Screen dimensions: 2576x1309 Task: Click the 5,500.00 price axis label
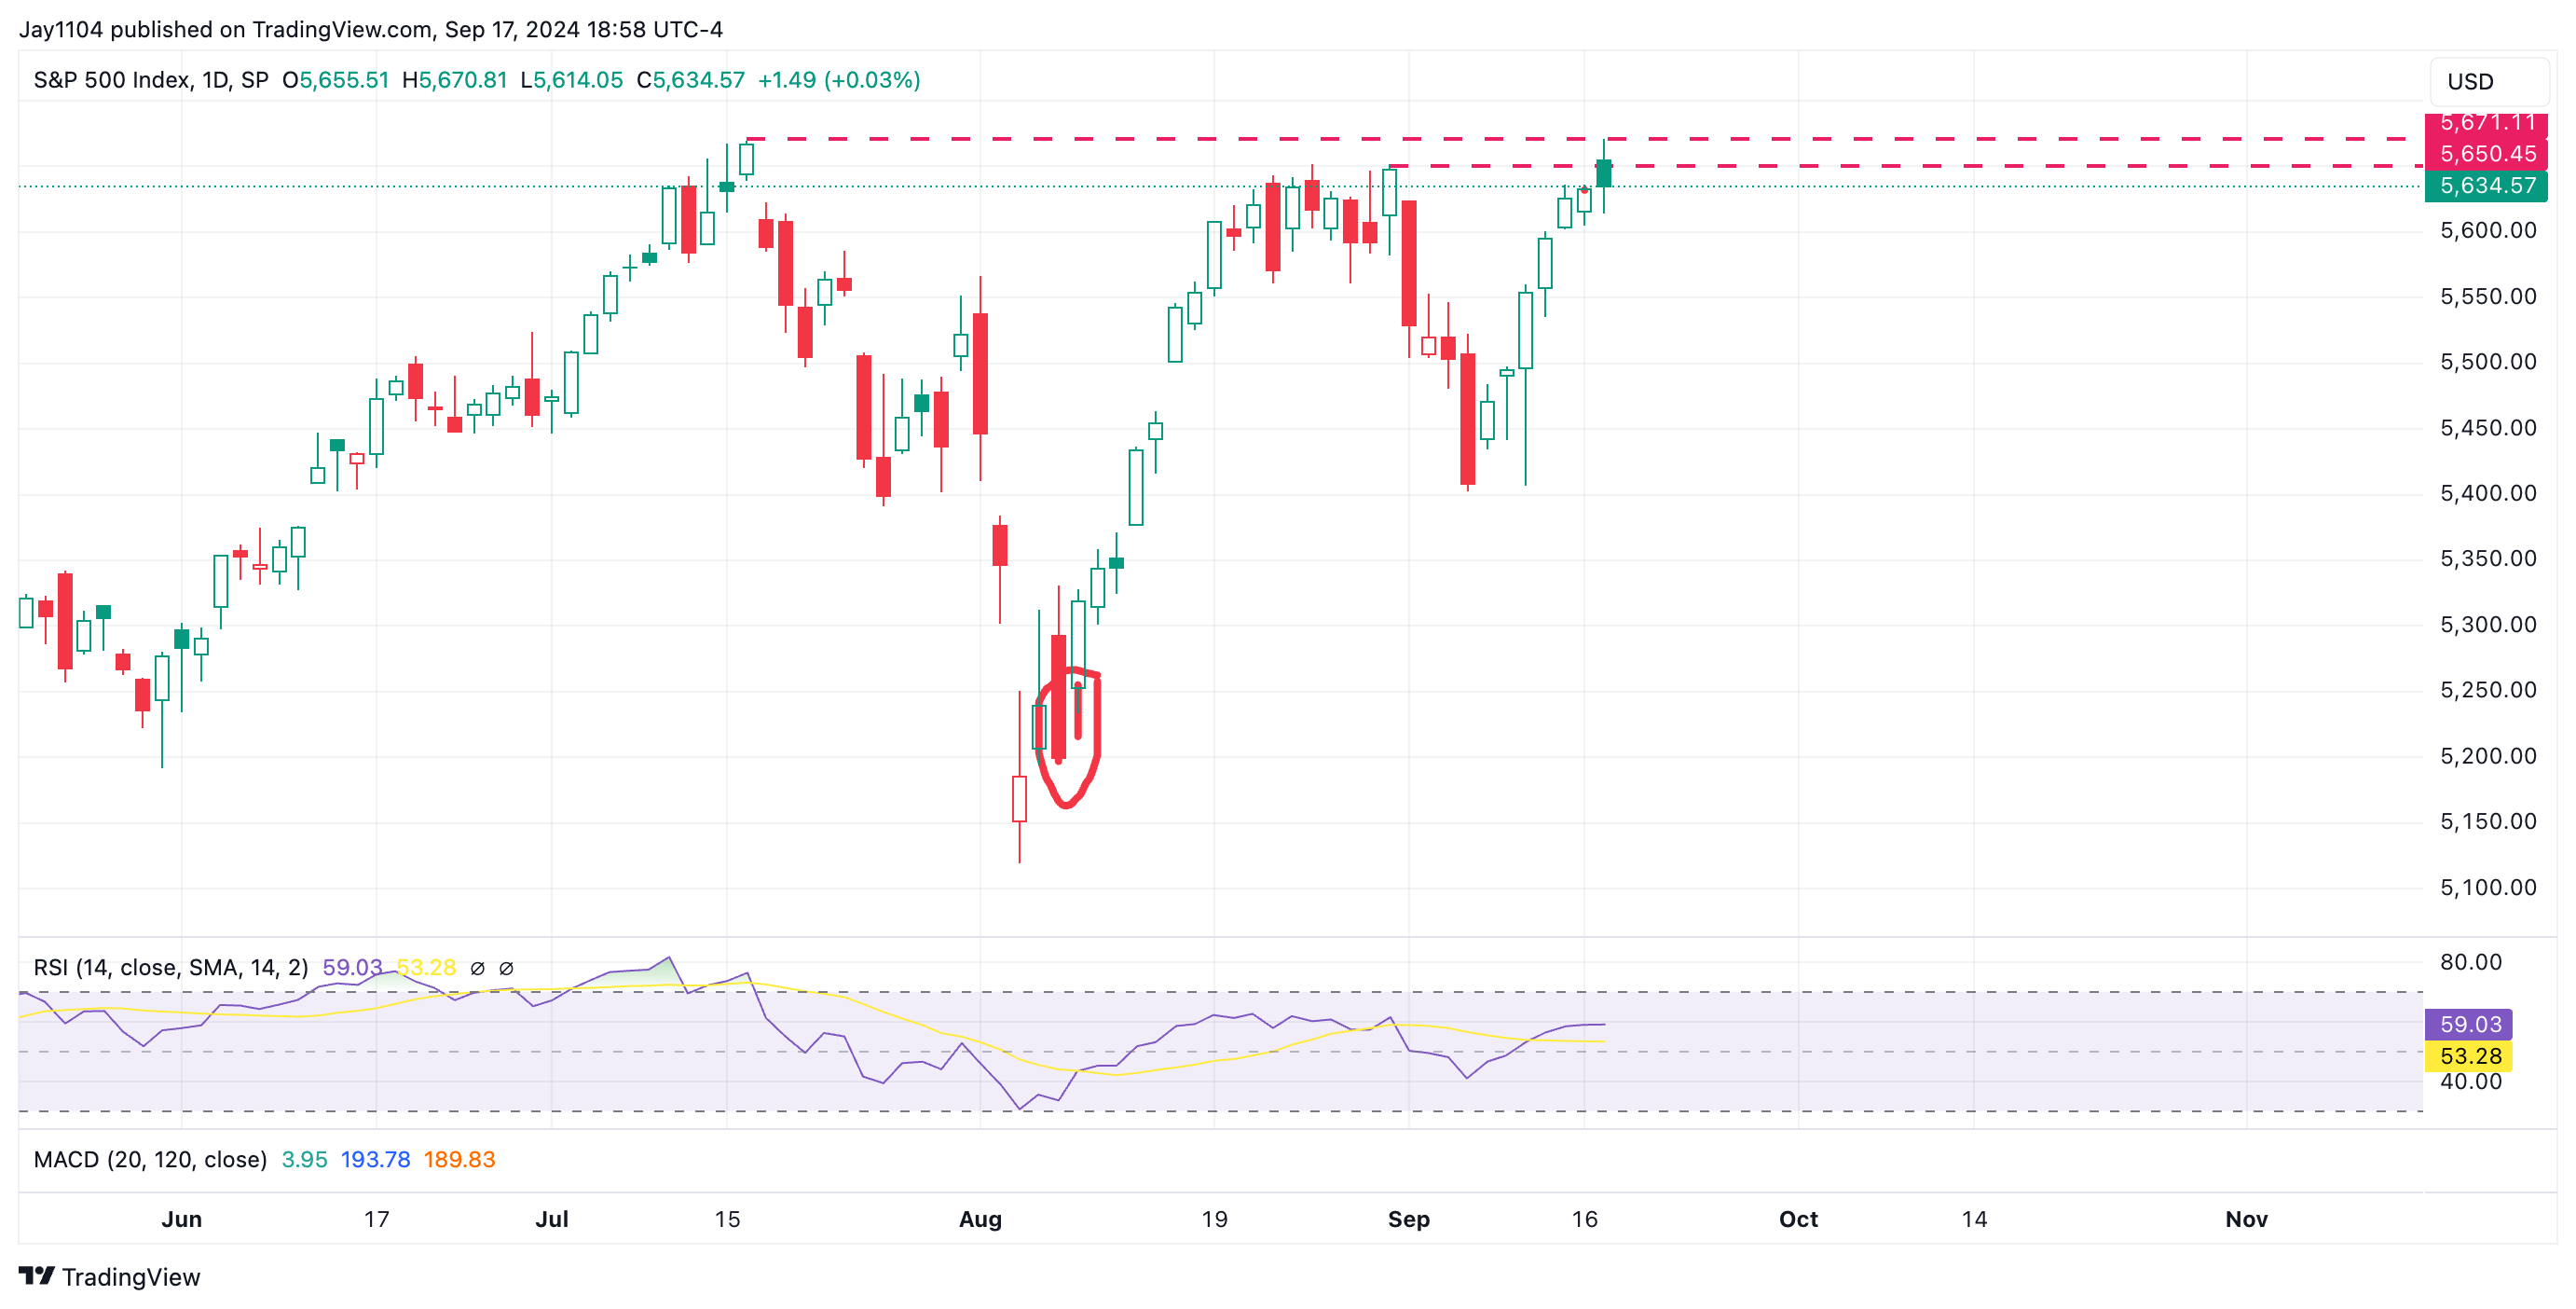pos(2488,362)
